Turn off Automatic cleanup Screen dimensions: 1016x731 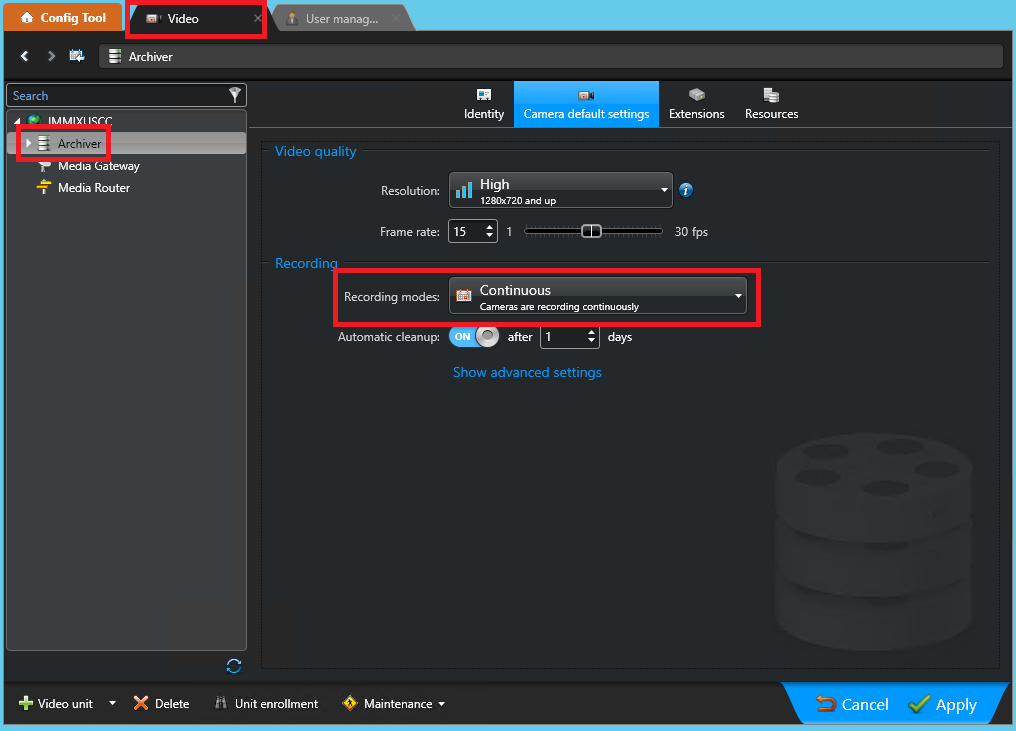tap(472, 336)
